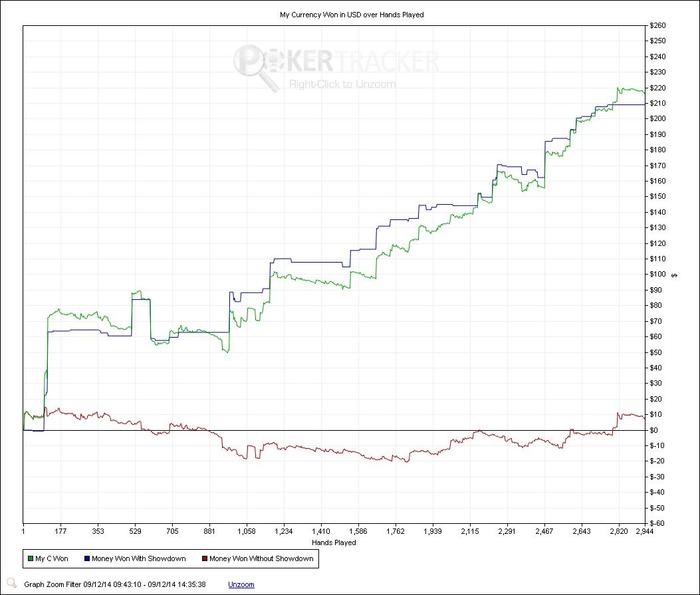Click the $0 y-axis label
Viewport: 700px width, 595px height.
pyautogui.click(x=653, y=430)
